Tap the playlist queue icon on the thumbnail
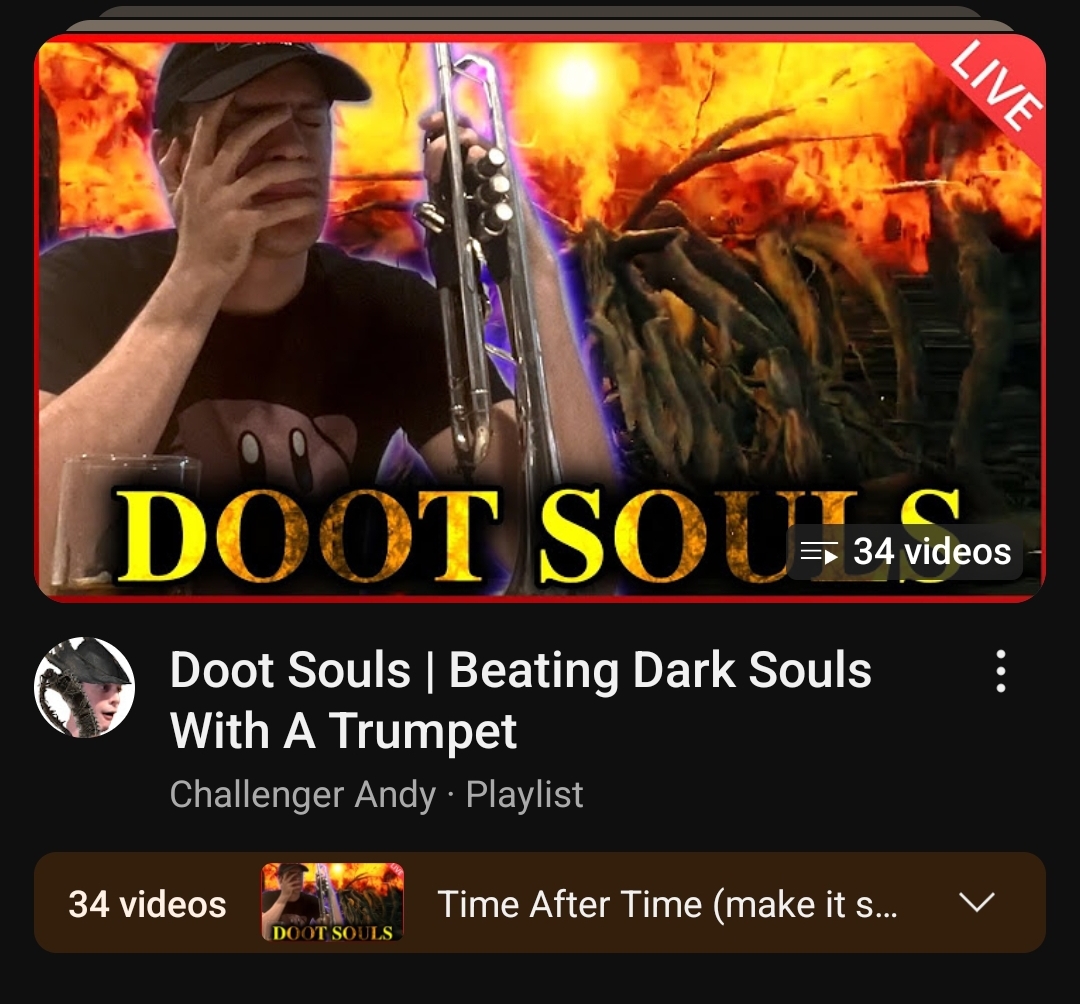Screen dimensions: 1080x1004 click(819, 552)
